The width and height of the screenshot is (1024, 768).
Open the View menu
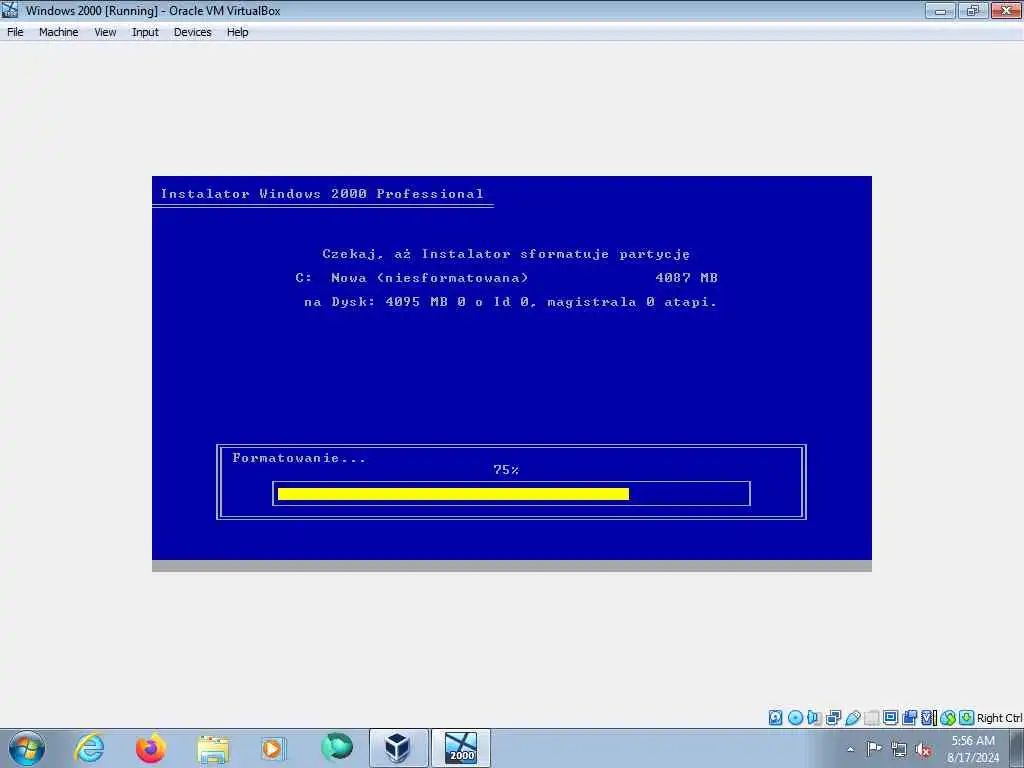[x=105, y=32]
